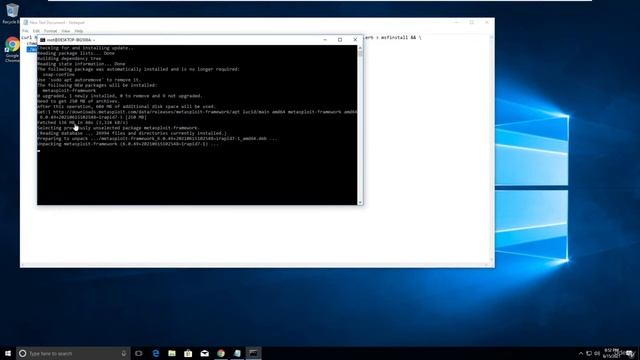Viewport: 640px width, 360px height.
Task: Show hidden system tray icons
Action: point(581,353)
